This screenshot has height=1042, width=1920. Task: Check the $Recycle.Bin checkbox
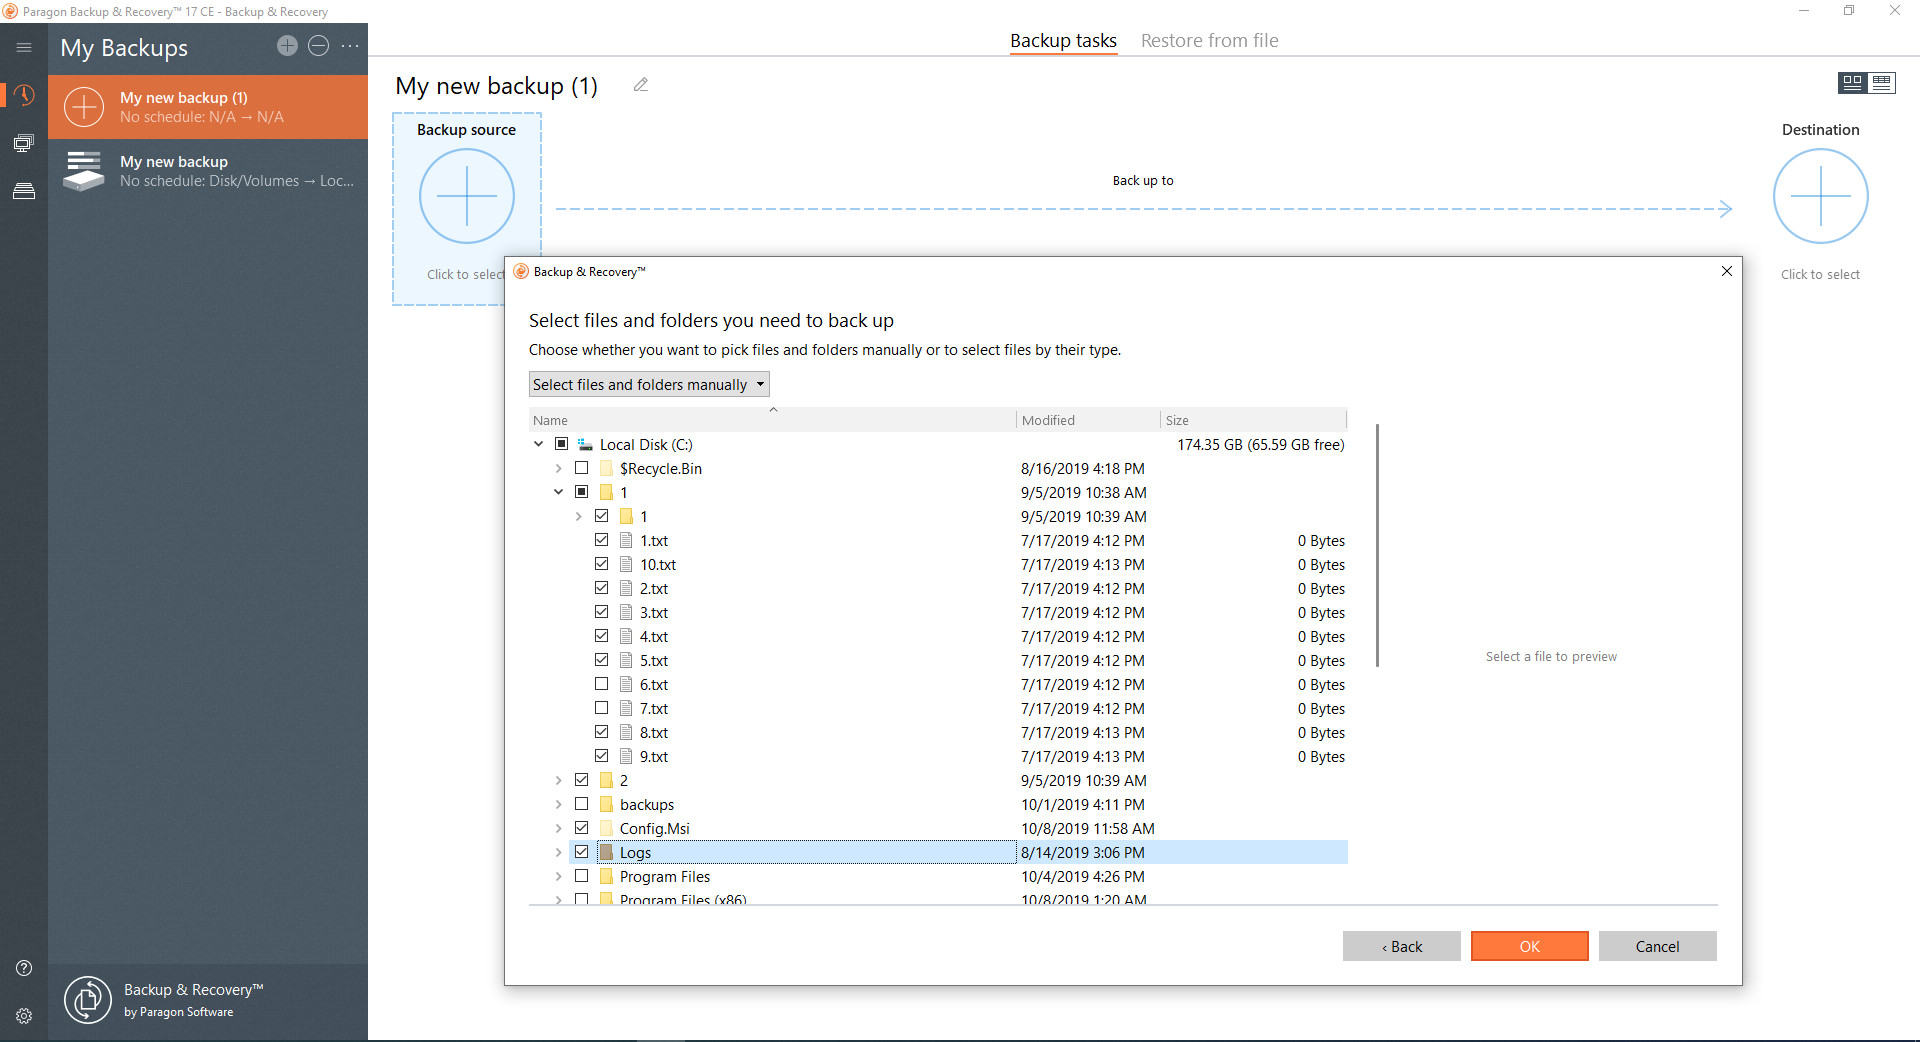click(581, 468)
